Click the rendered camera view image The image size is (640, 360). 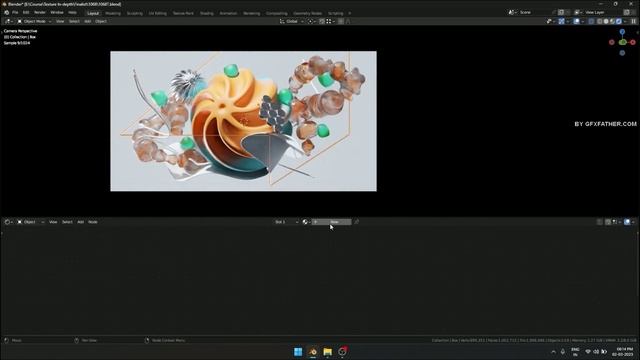(x=244, y=121)
